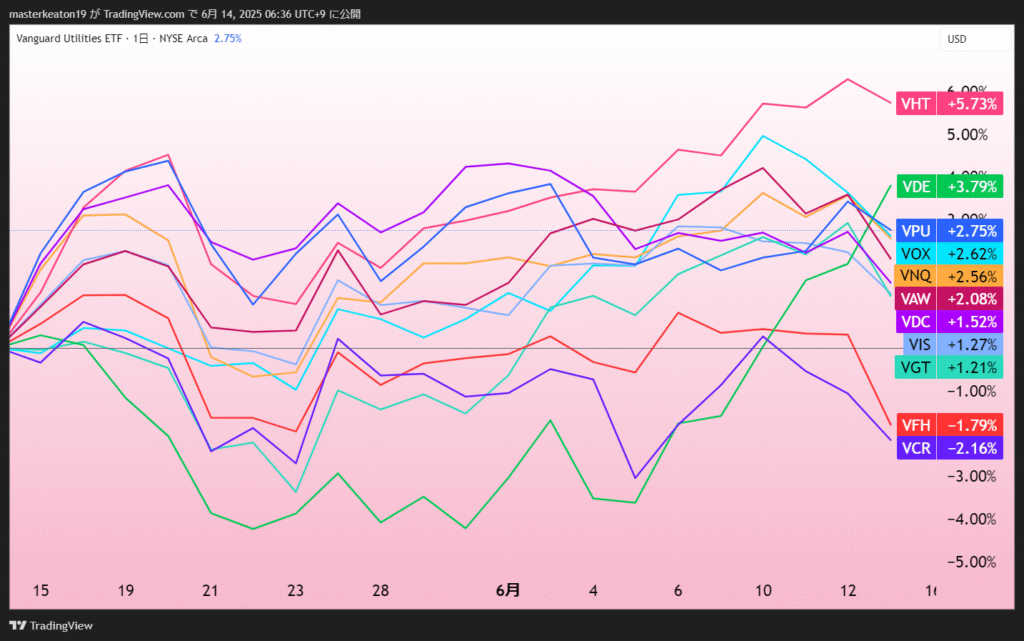Click the TradingView logo icon
The height and width of the screenshot is (641, 1024).
pyautogui.click(x=18, y=625)
